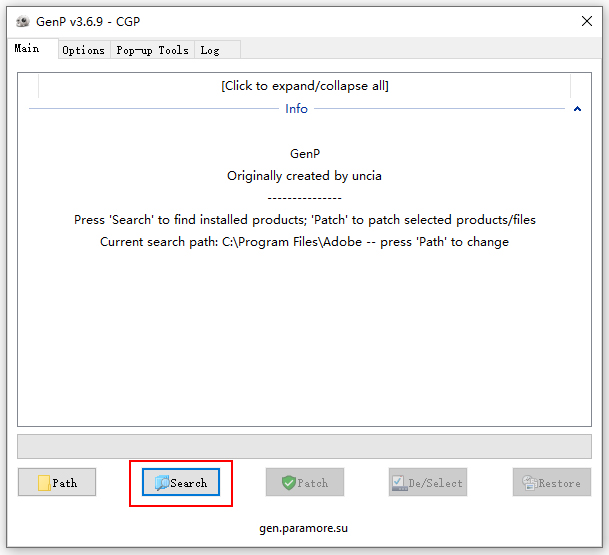Screen dimensions: 609x555
Task: Switch to the Log tab
Action: (217, 50)
